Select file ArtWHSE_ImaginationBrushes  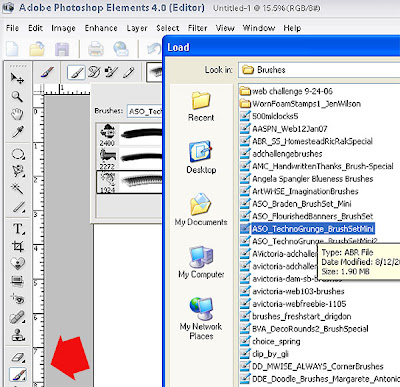299,191
